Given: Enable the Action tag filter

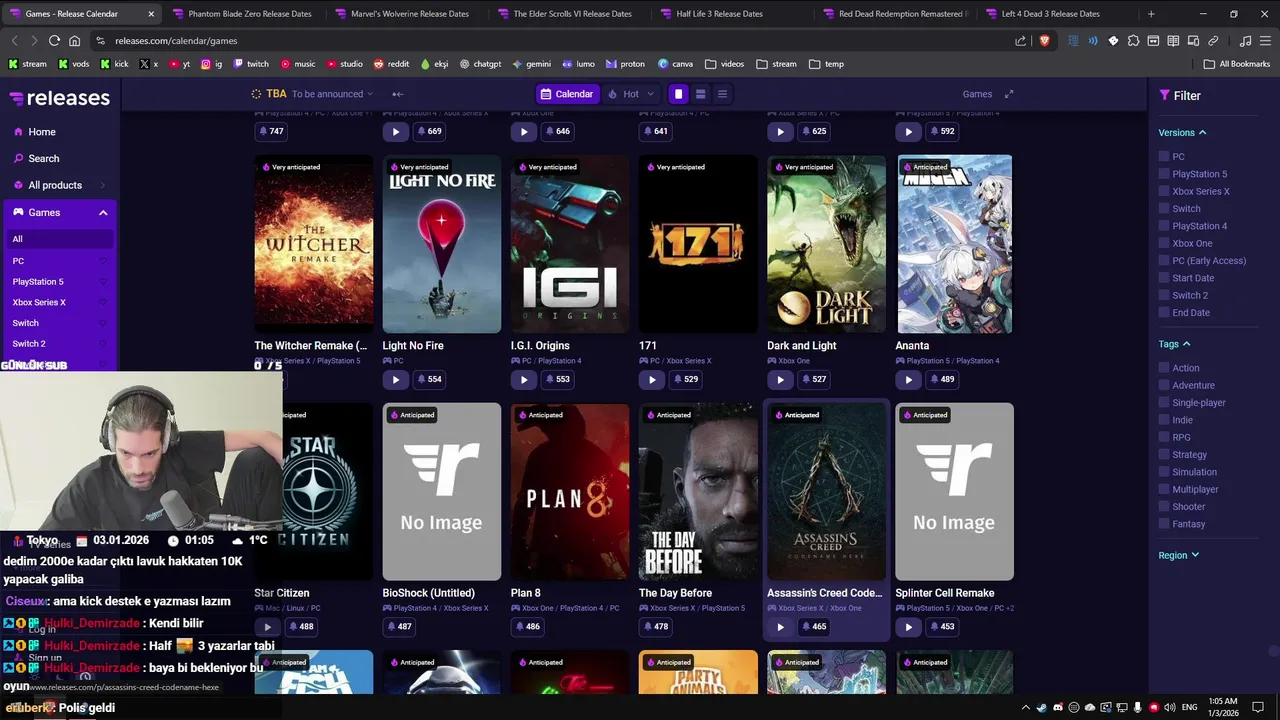Looking at the screenshot, I should [1164, 368].
